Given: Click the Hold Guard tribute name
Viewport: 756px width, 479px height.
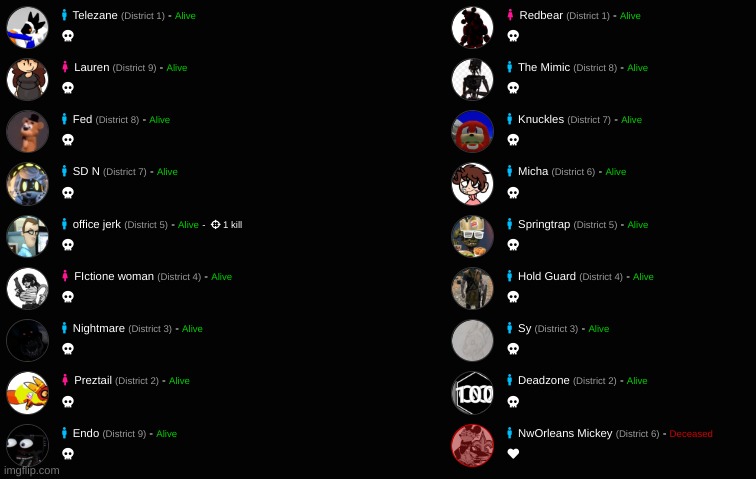Looking at the screenshot, I should (547, 276).
